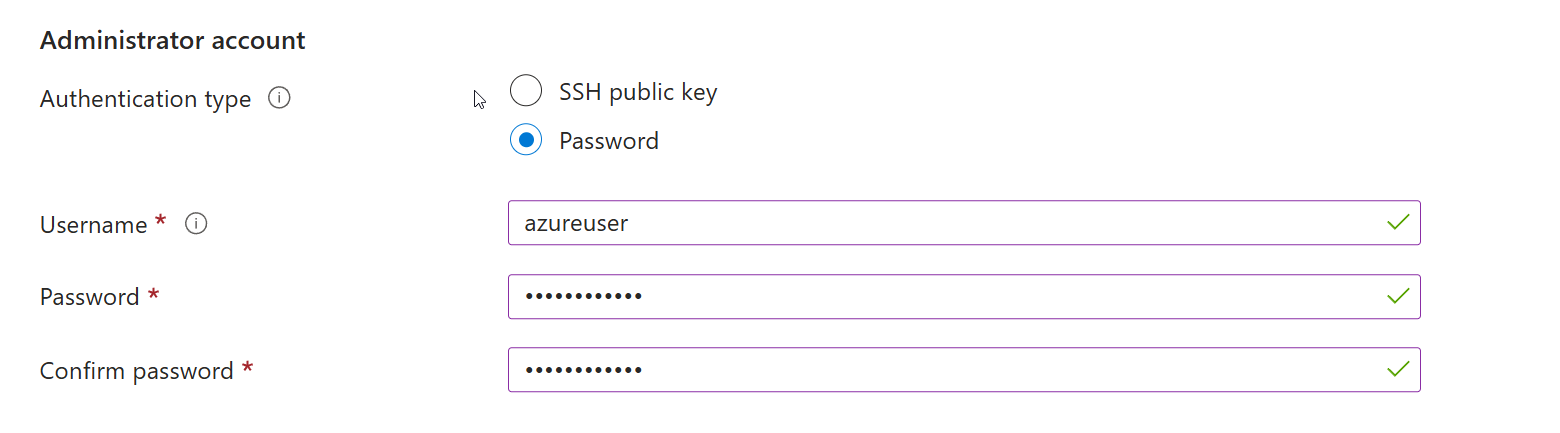Click the red asterisk next to Username
Image resolution: width=1560 pixels, height=433 pixels.
[161, 222]
